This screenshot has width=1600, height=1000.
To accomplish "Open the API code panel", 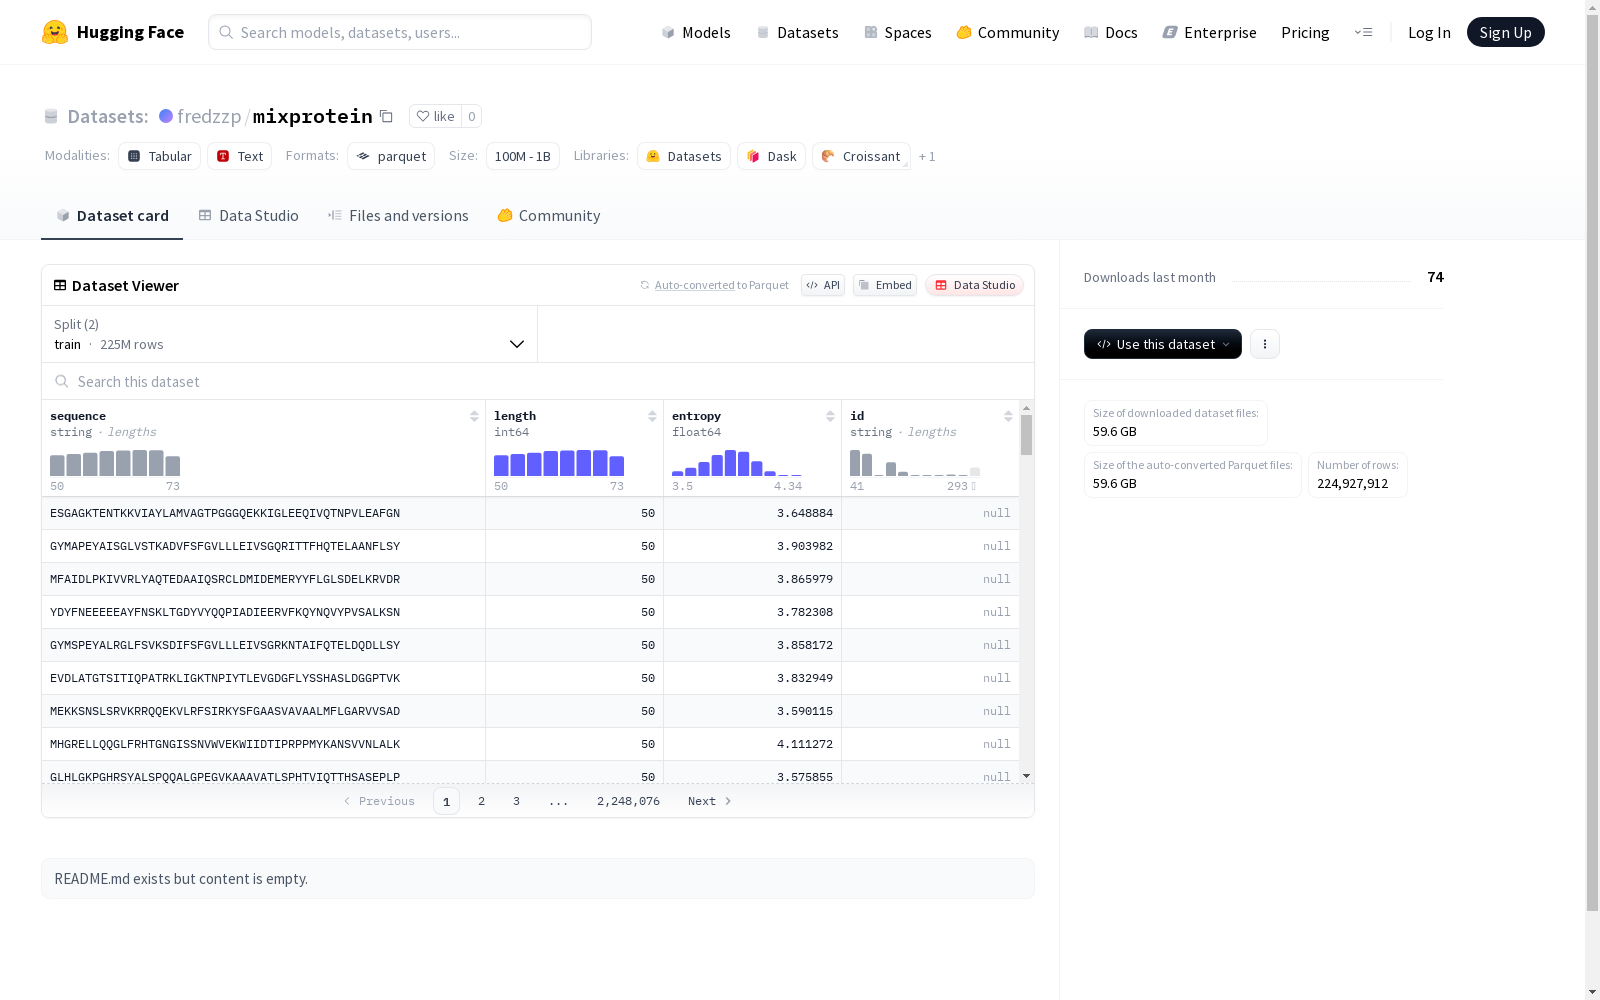I will (x=823, y=285).
